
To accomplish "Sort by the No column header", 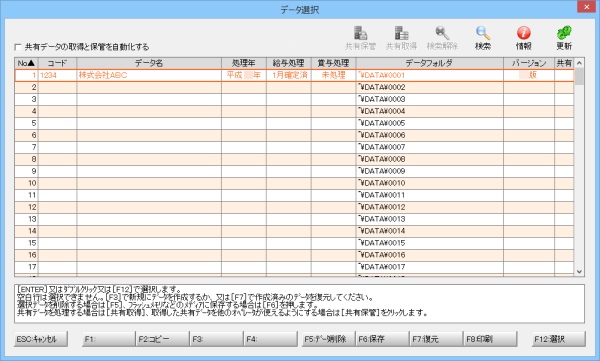I will pyautogui.click(x=26, y=63).
